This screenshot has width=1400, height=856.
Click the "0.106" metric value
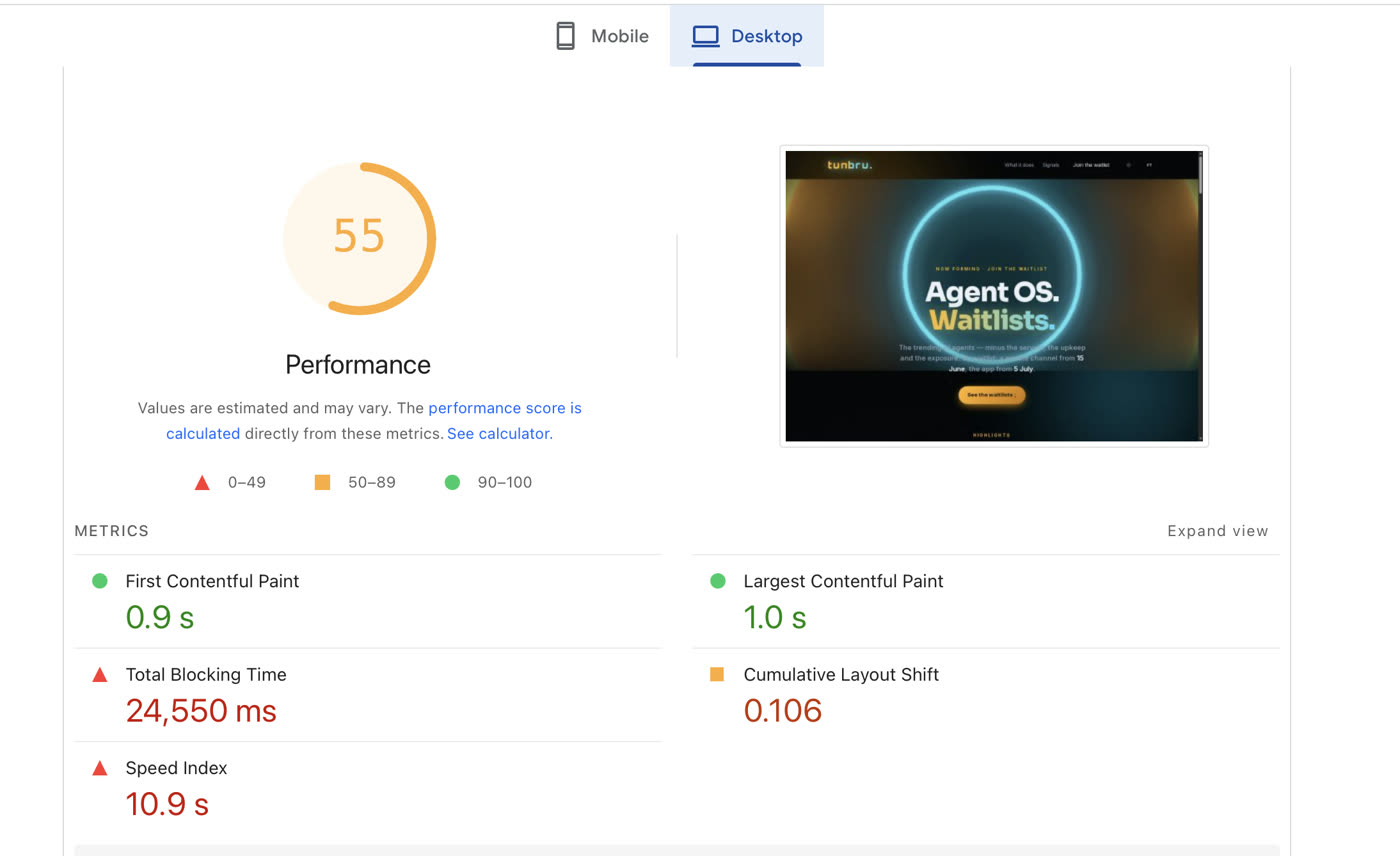point(783,711)
